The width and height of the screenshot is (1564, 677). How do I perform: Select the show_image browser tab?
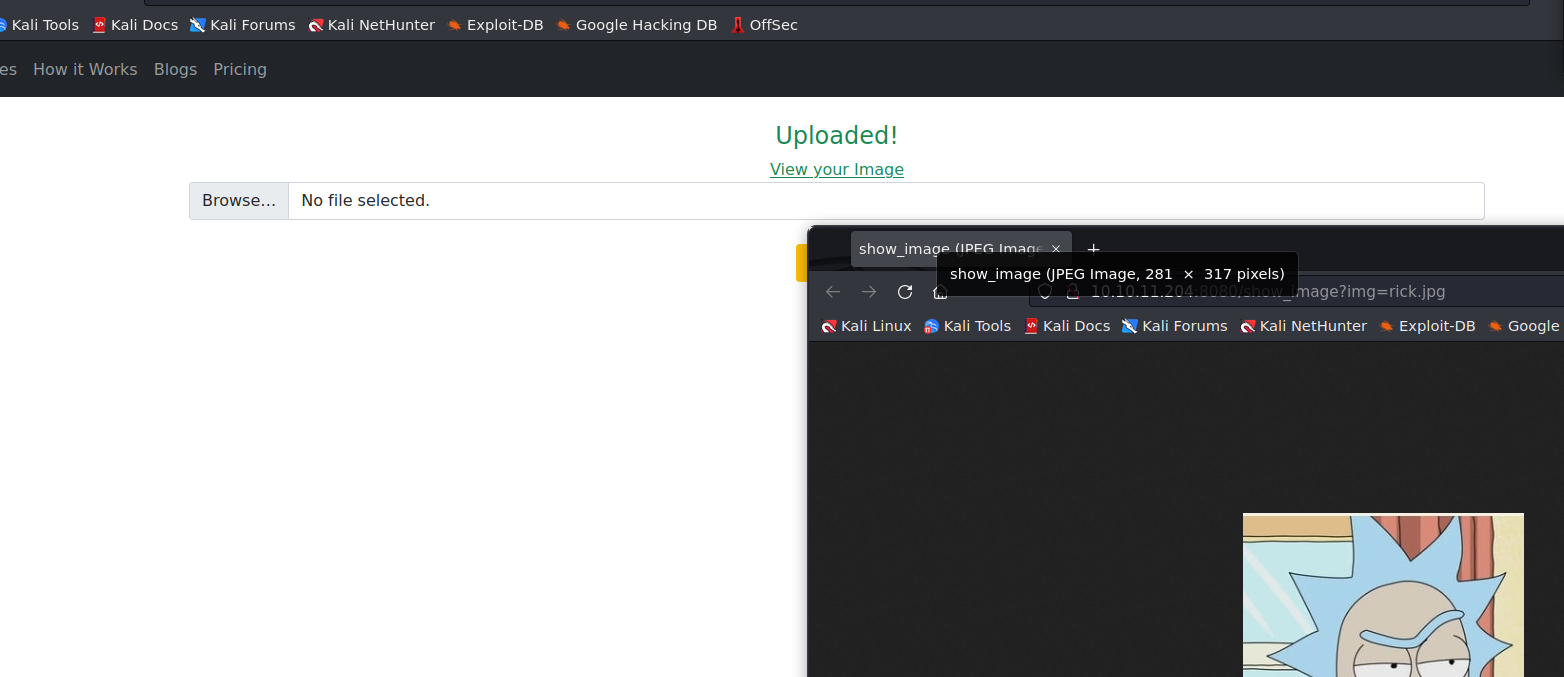(961, 249)
